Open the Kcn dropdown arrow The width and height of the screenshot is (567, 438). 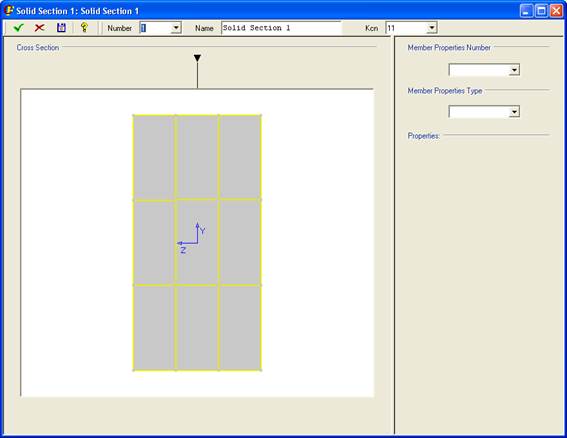pyautogui.click(x=431, y=28)
